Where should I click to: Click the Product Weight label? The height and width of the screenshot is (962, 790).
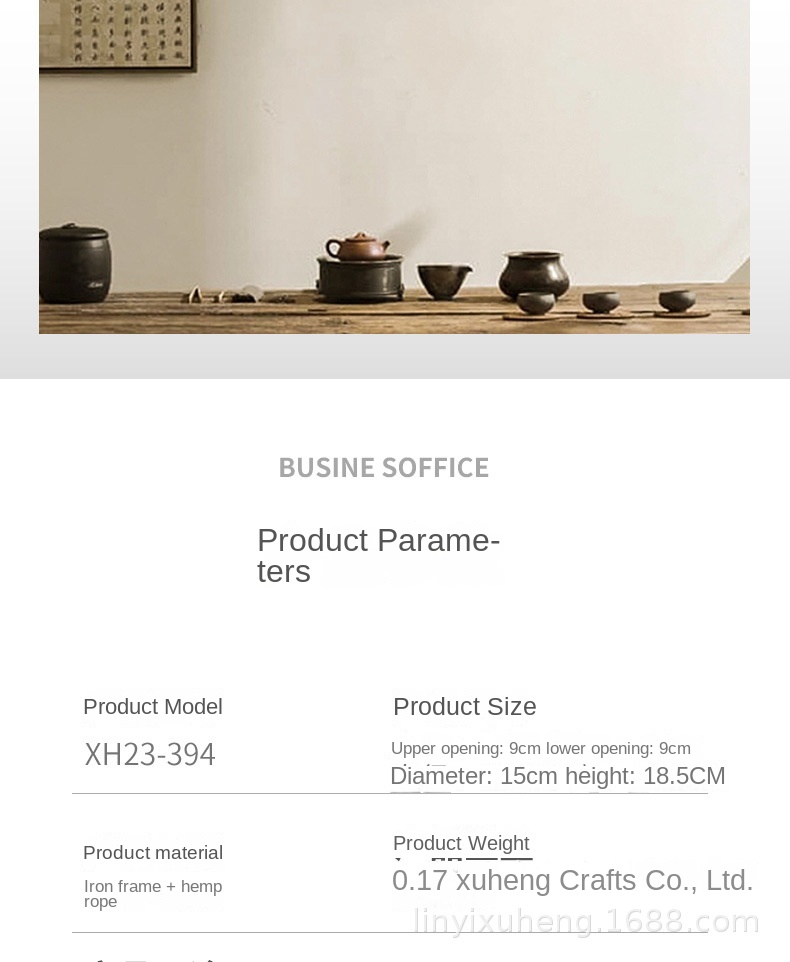[461, 843]
